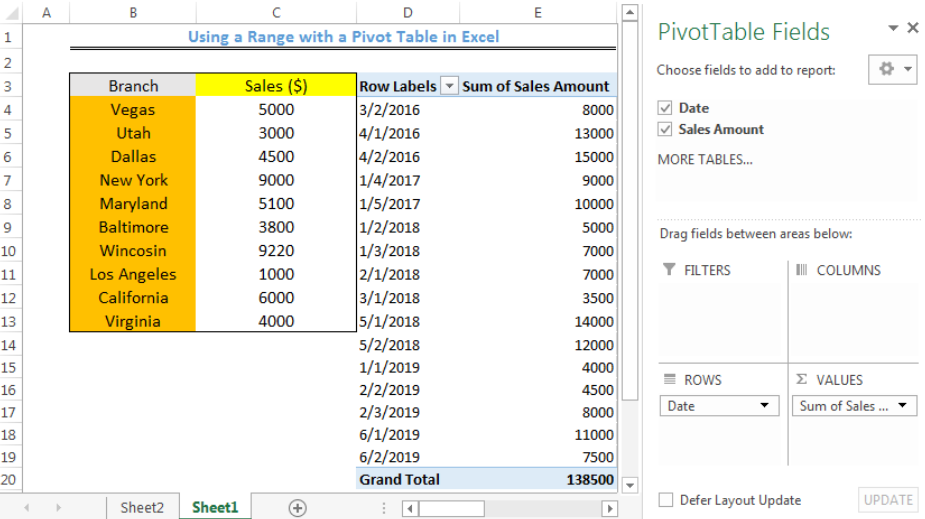Uncheck the Sales Amount field checkbox
Viewport: 925px width, 519px height.
tap(666, 129)
